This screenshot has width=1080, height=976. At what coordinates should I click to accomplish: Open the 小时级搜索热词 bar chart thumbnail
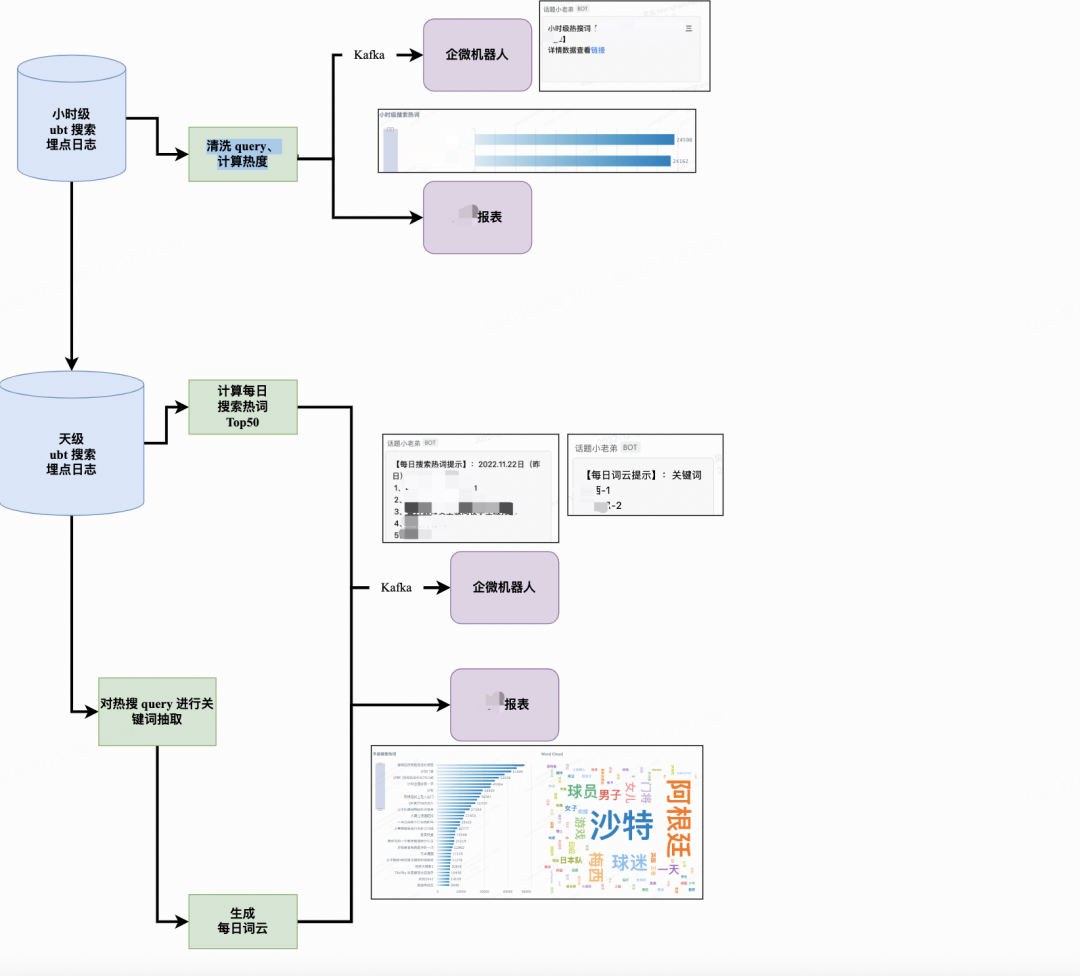[537, 141]
